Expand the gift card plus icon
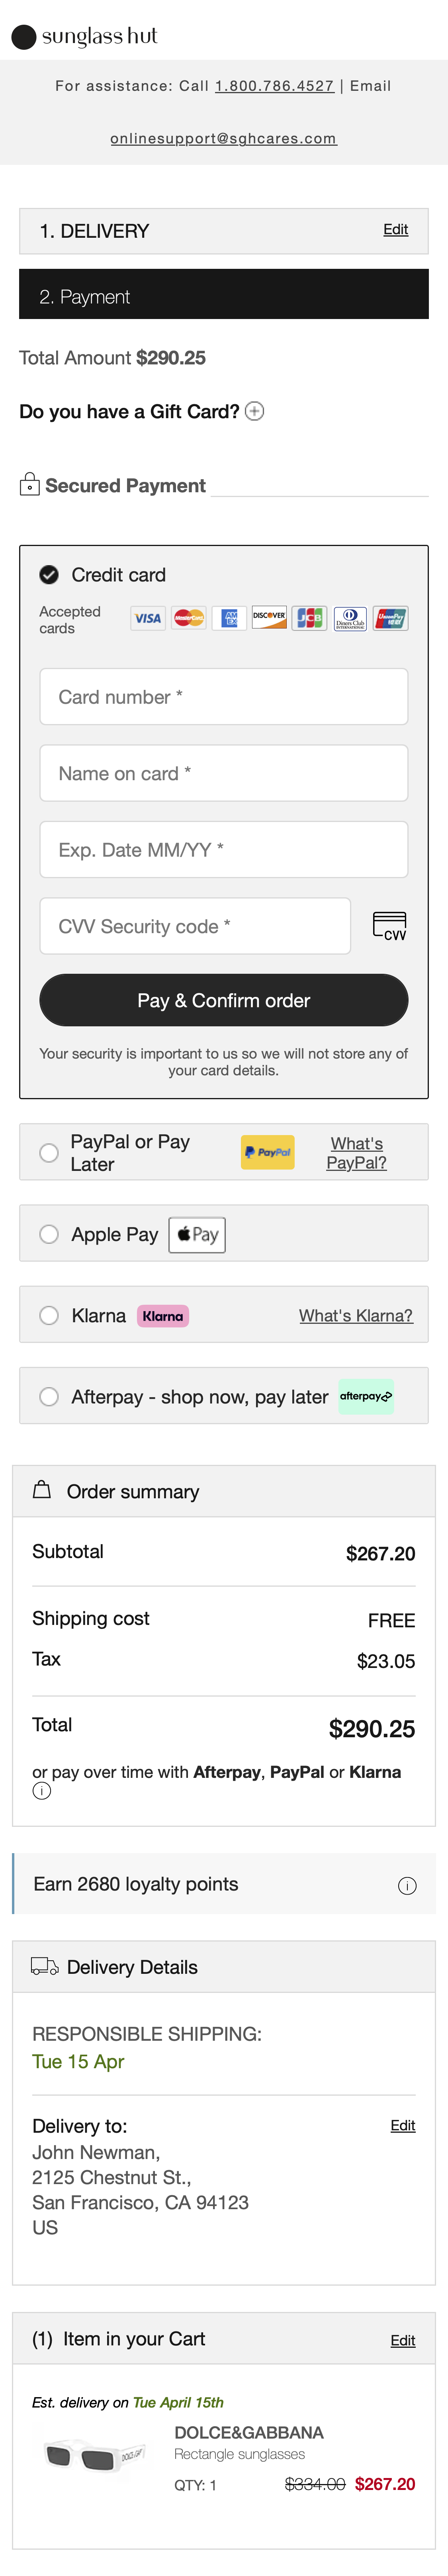Viewport: 448px width, 2576px height. [255, 411]
